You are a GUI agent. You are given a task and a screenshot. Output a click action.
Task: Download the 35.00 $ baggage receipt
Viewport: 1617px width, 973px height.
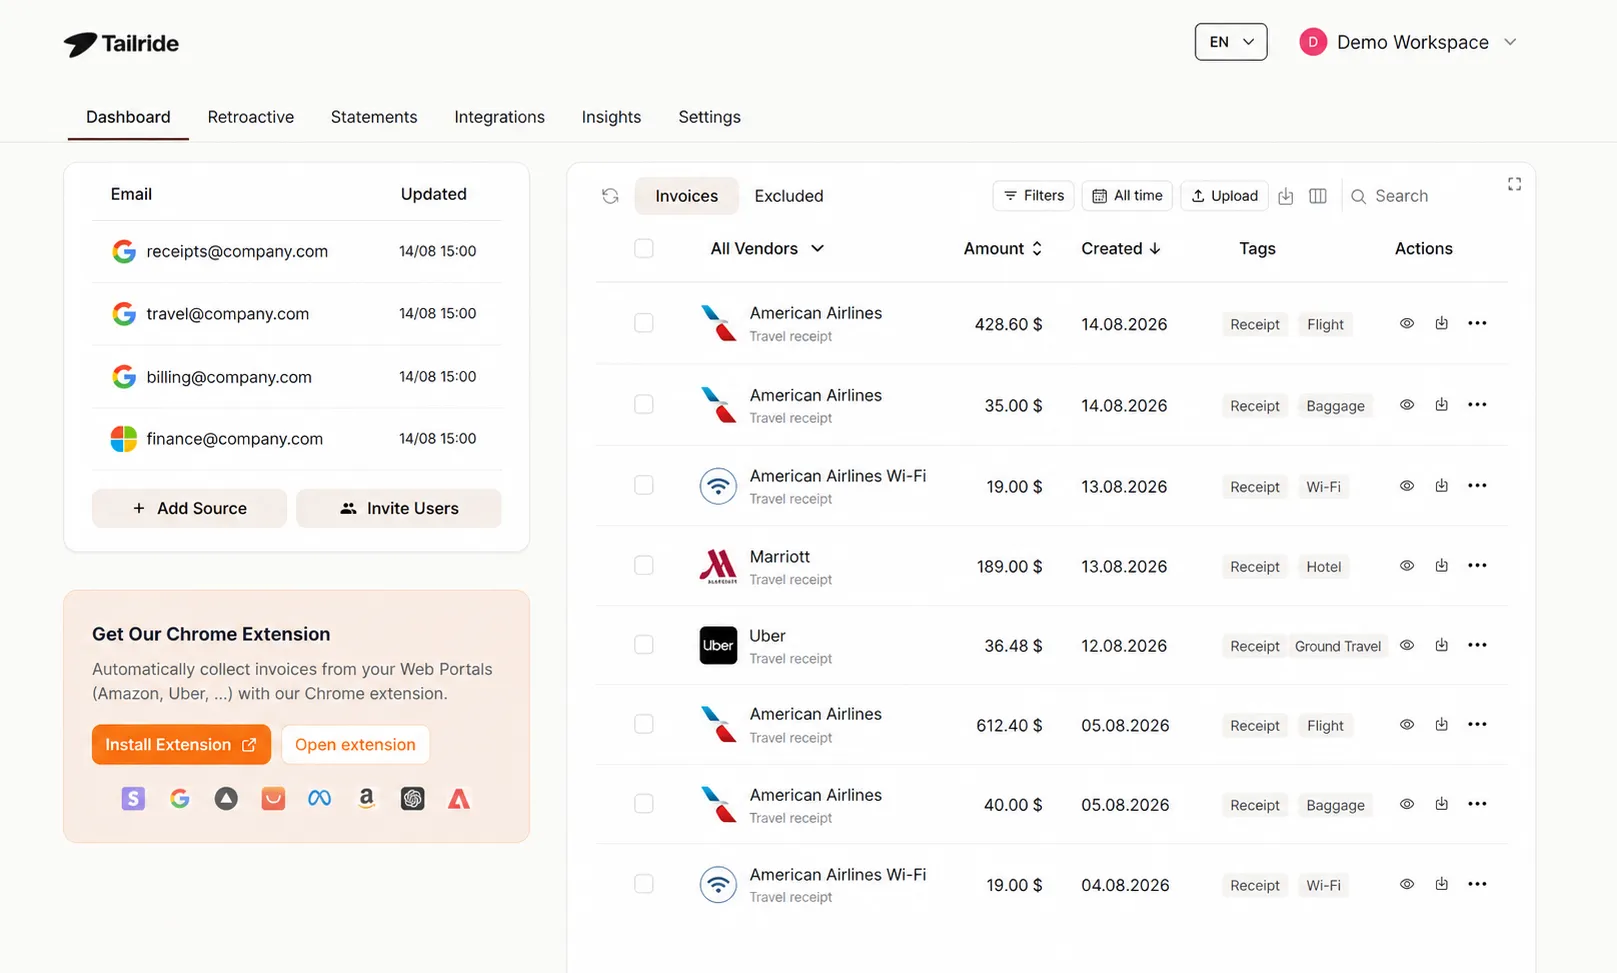[x=1441, y=405]
